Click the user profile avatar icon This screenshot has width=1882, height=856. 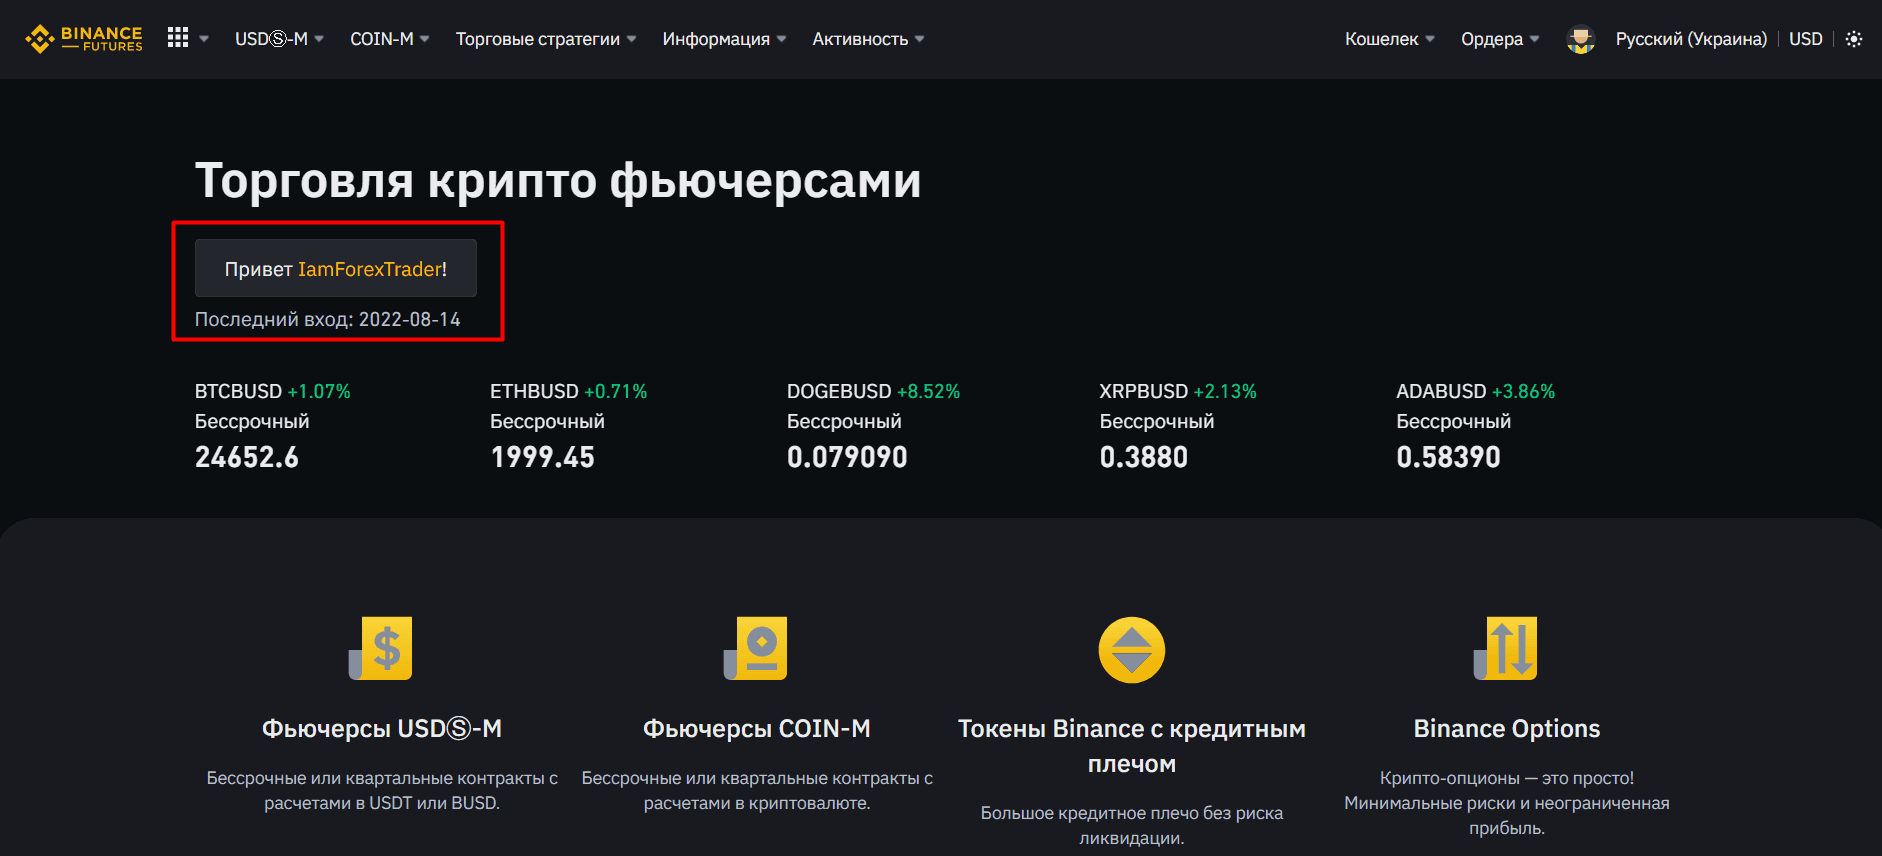[1580, 39]
